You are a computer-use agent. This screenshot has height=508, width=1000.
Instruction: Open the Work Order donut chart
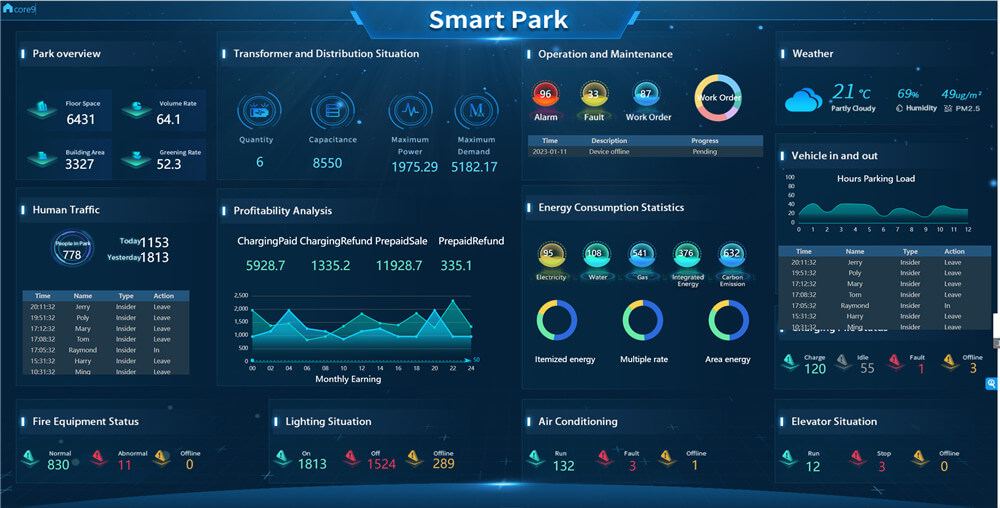[x=718, y=98]
